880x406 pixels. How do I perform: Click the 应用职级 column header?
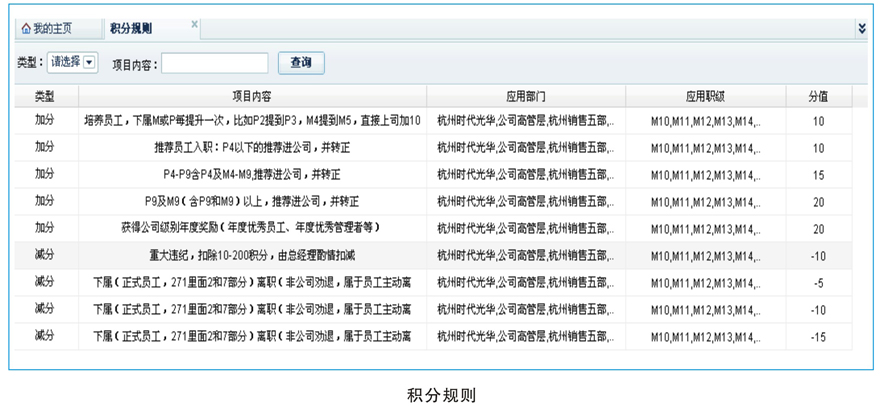705,96
